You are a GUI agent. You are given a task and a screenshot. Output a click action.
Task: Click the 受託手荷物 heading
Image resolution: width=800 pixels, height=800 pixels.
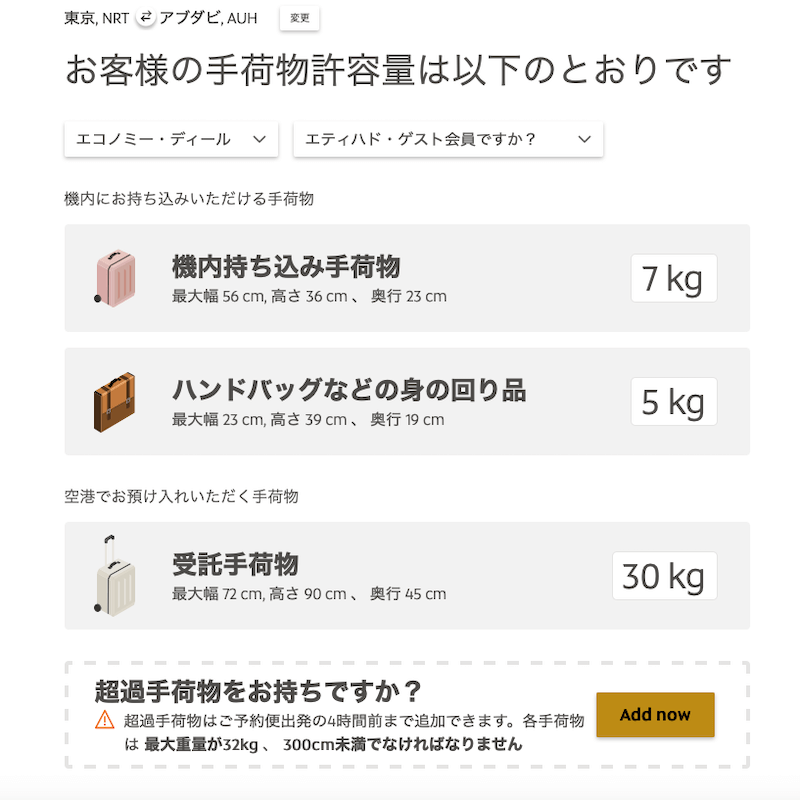[x=235, y=564]
